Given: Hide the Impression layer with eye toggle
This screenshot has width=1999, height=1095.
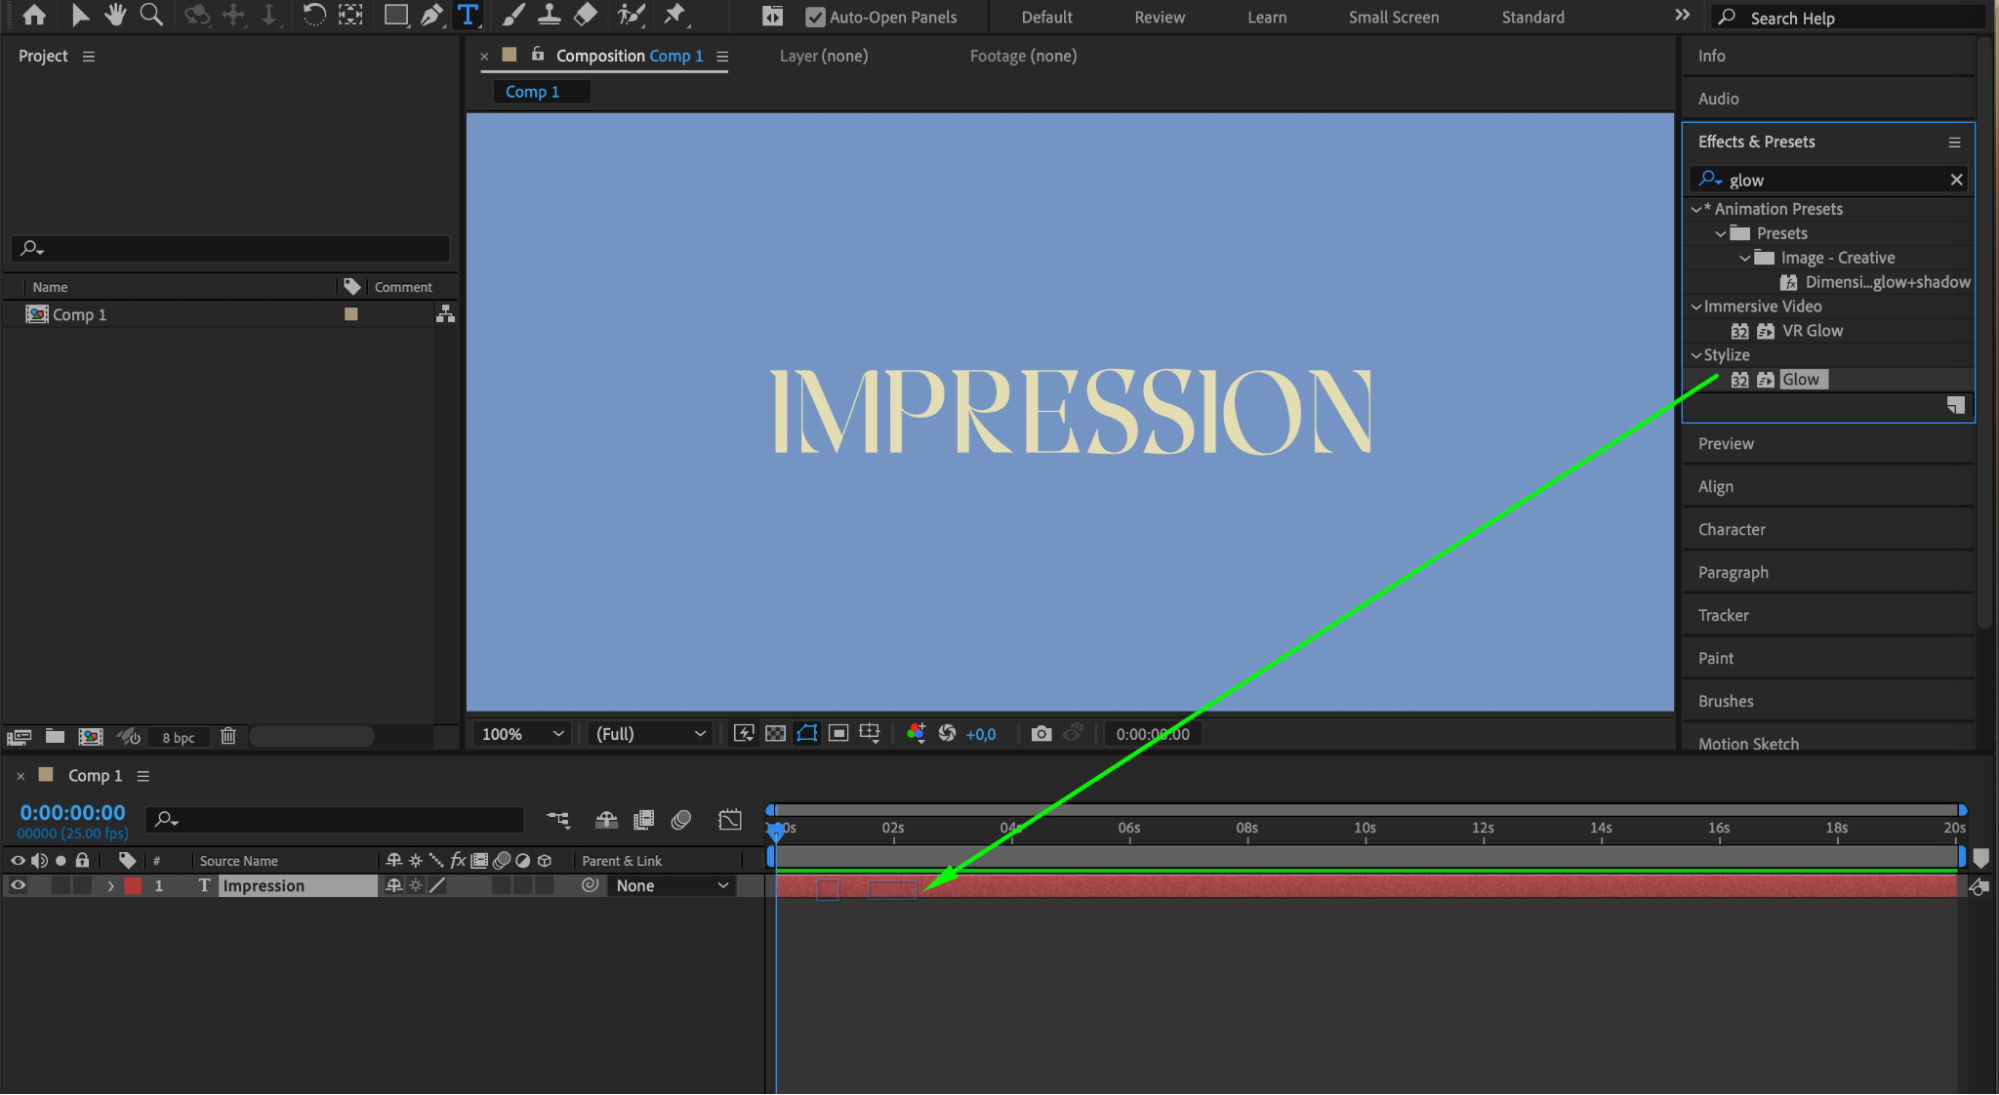Looking at the screenshot, I should tap(18, 886).
